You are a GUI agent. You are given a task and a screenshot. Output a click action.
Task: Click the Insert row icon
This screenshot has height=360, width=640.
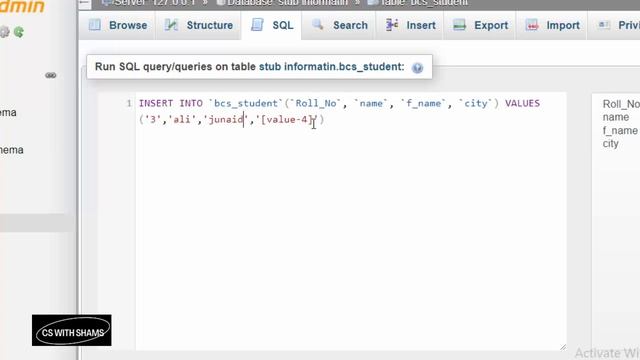(x=392, y=24)
